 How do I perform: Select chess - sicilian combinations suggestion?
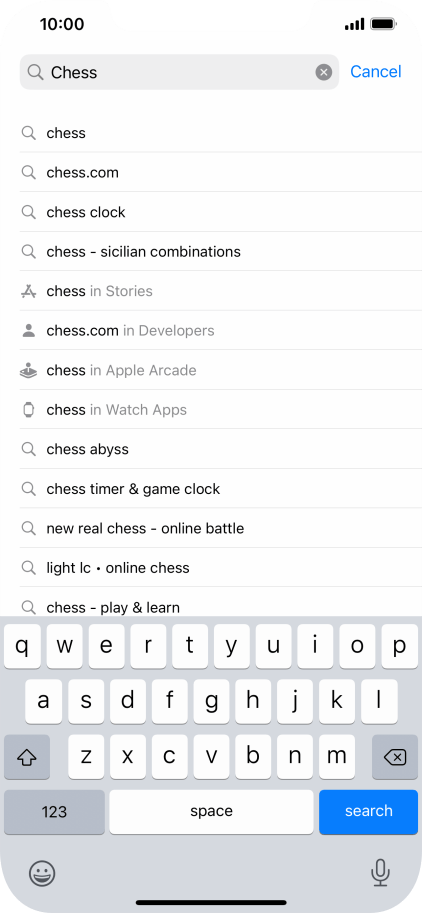[221, 252]
